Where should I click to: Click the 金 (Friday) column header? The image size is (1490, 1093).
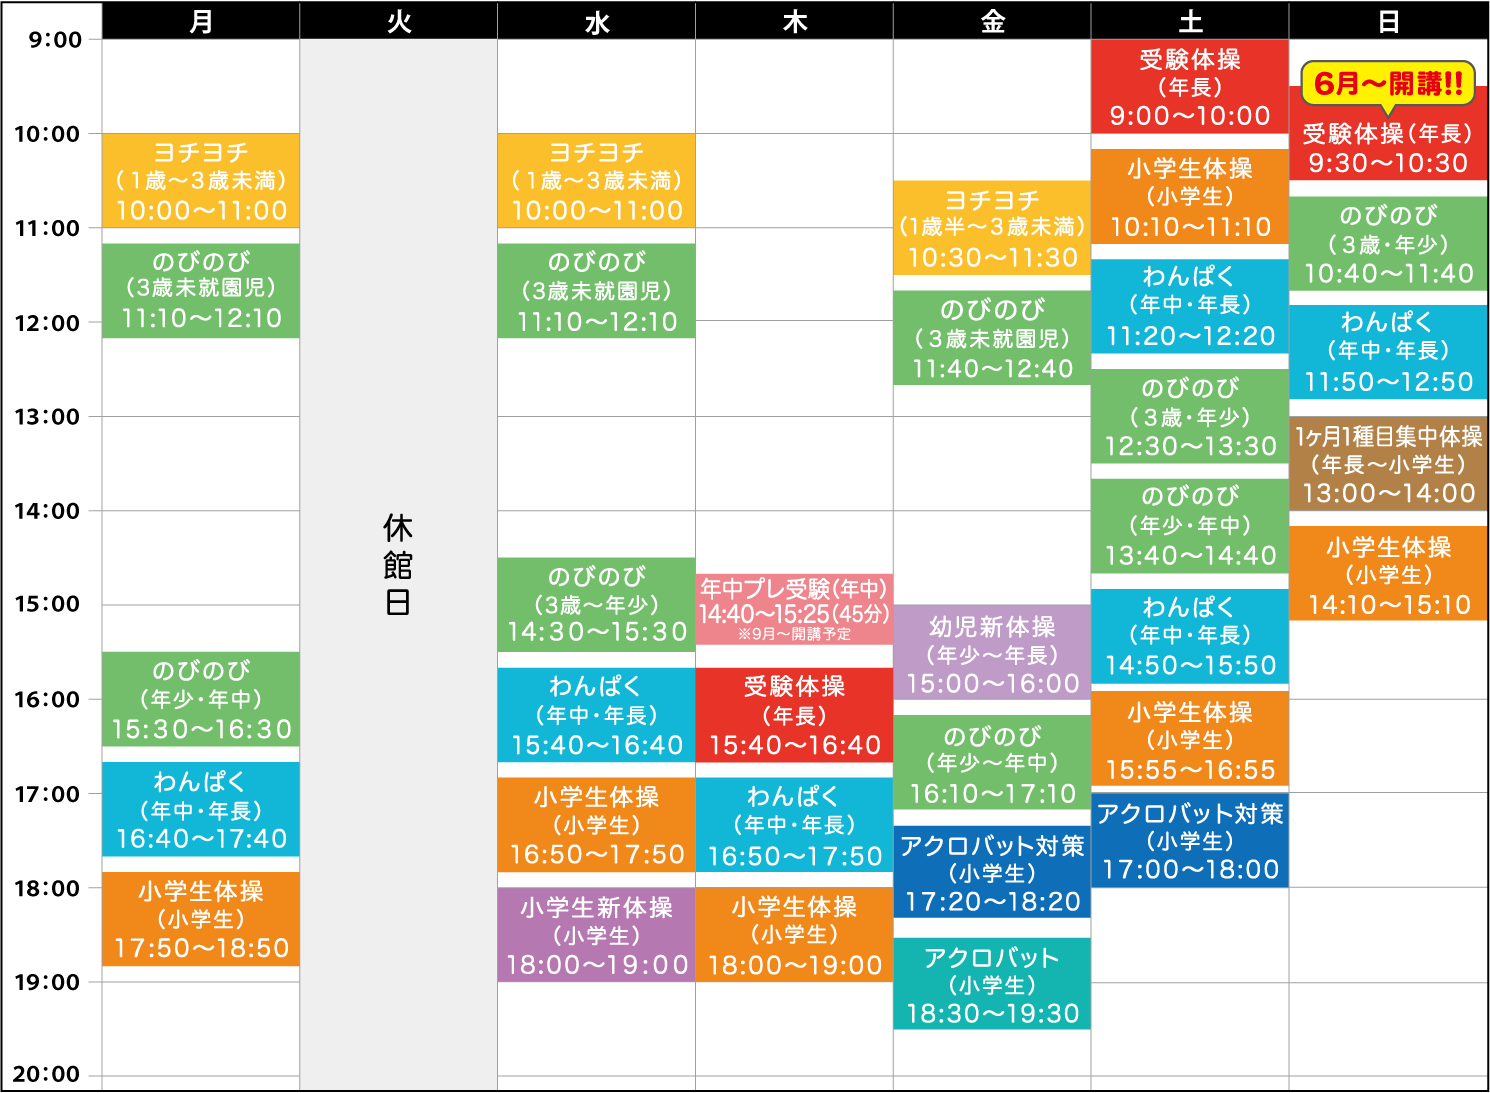pos(993,21)
